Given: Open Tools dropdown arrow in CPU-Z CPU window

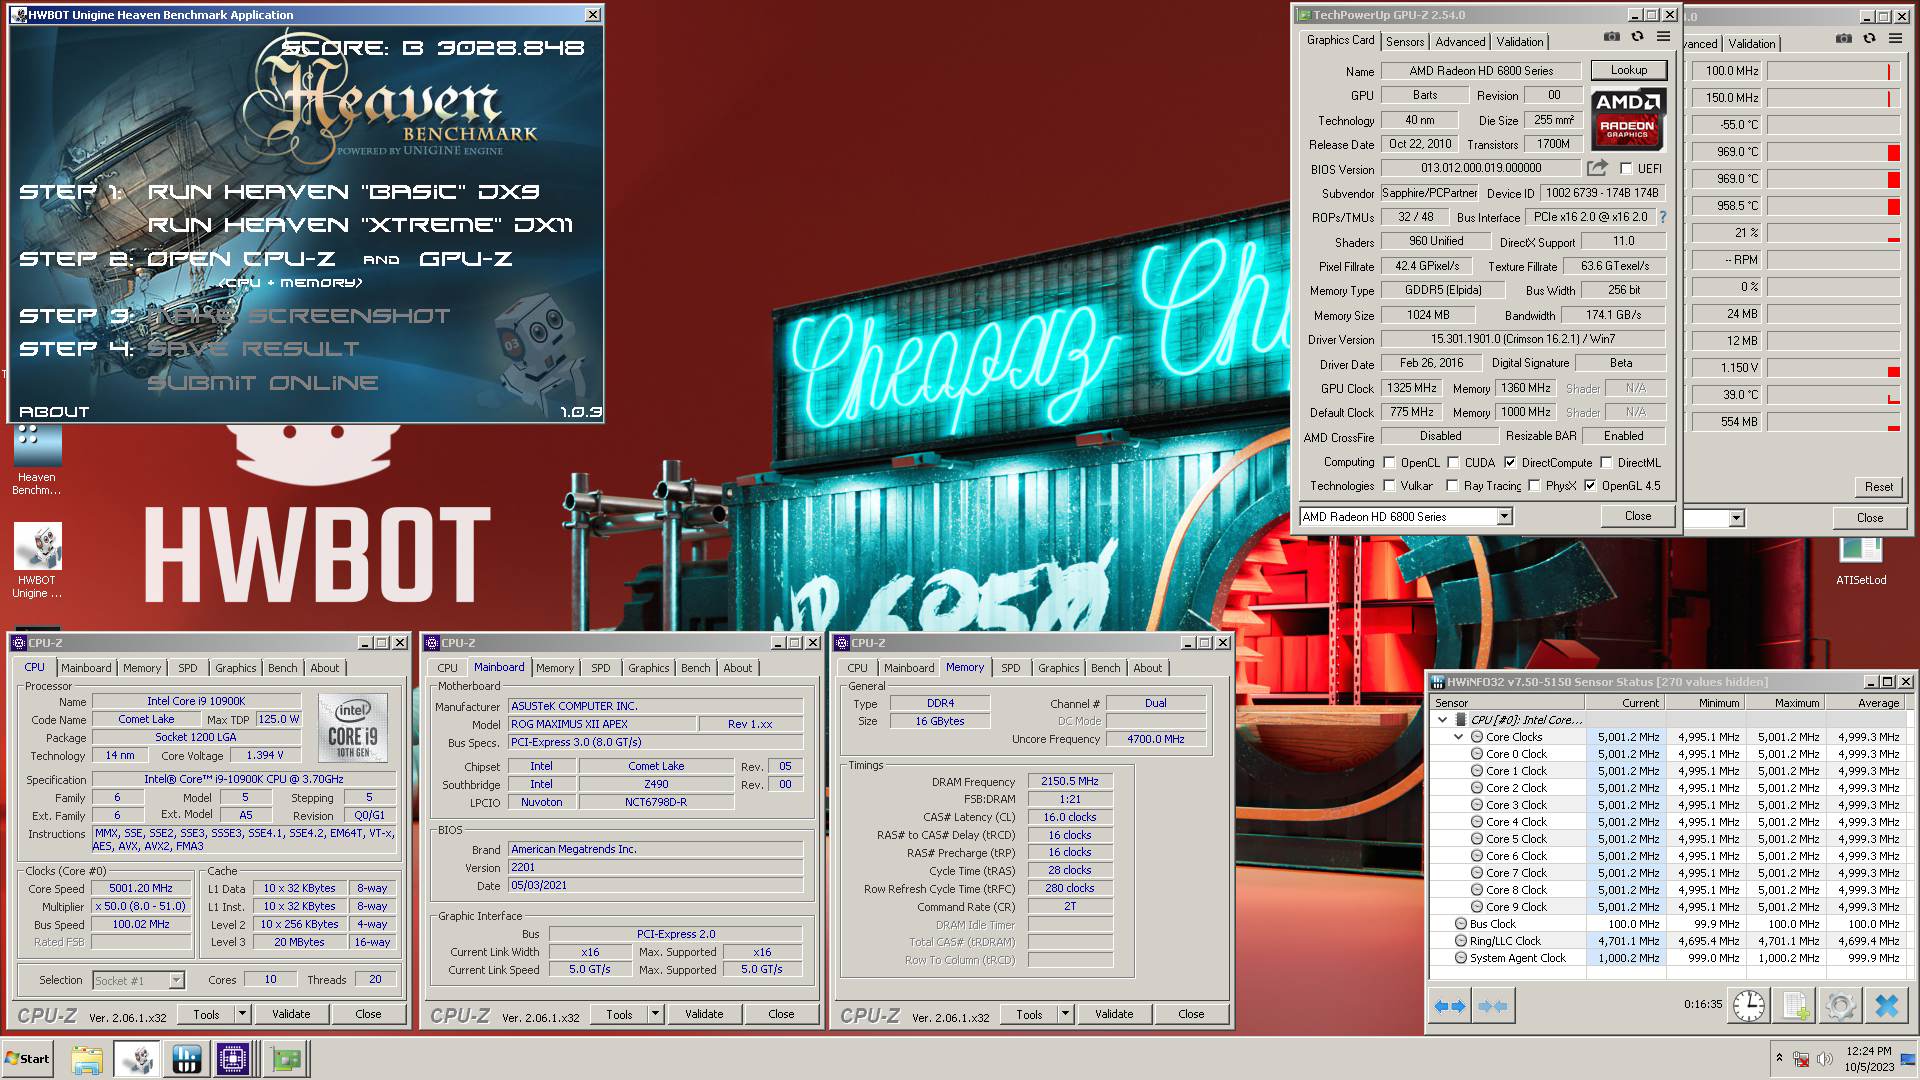Looking at the screenshot, I should point(242,1014).
